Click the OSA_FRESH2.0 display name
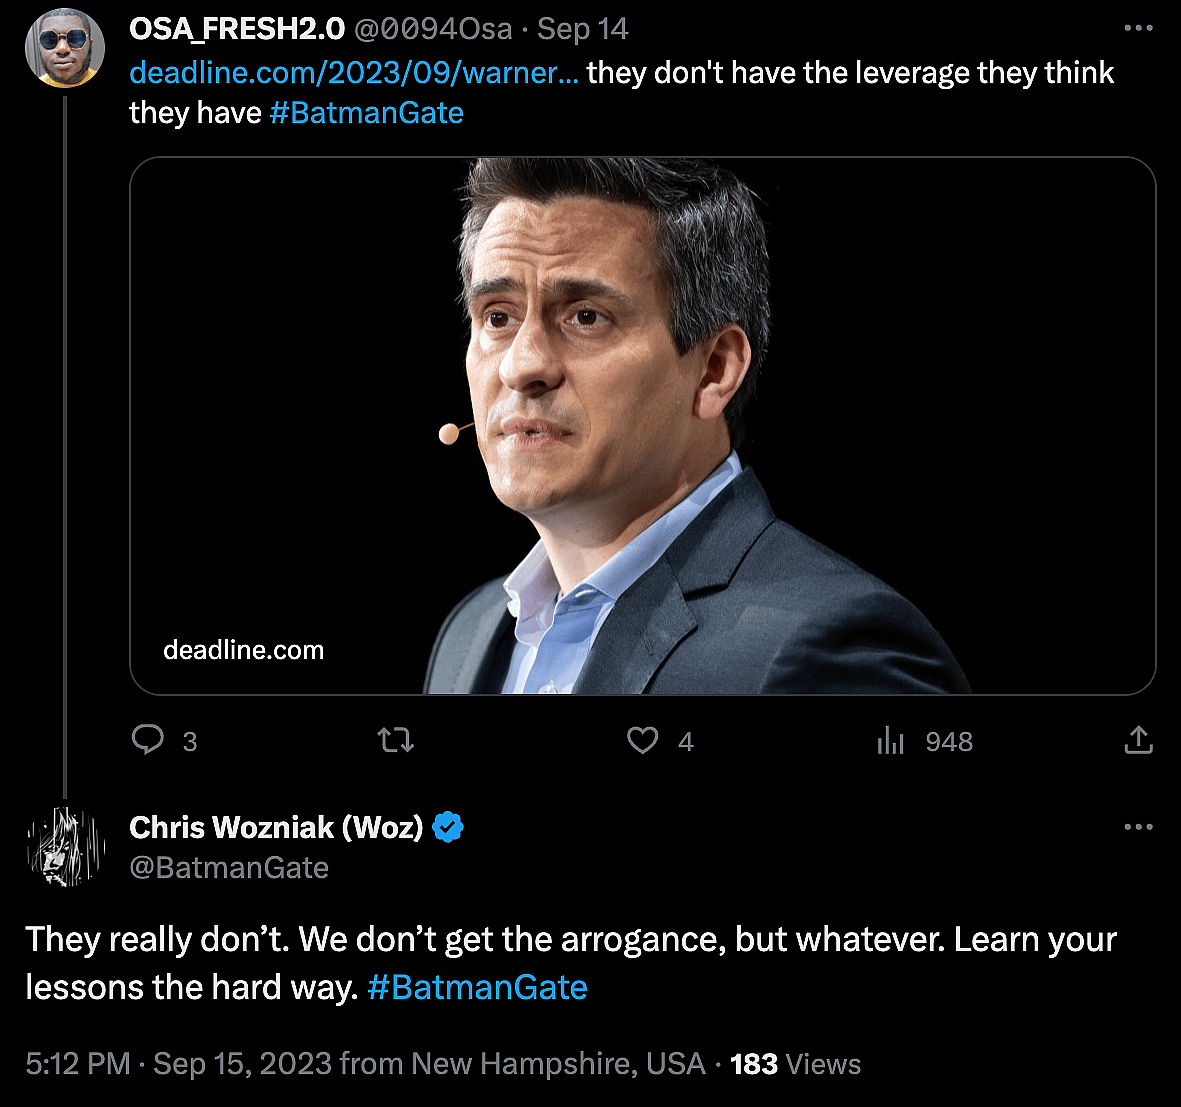This screenshot has height=1107, width=1181. click(237, 29)
